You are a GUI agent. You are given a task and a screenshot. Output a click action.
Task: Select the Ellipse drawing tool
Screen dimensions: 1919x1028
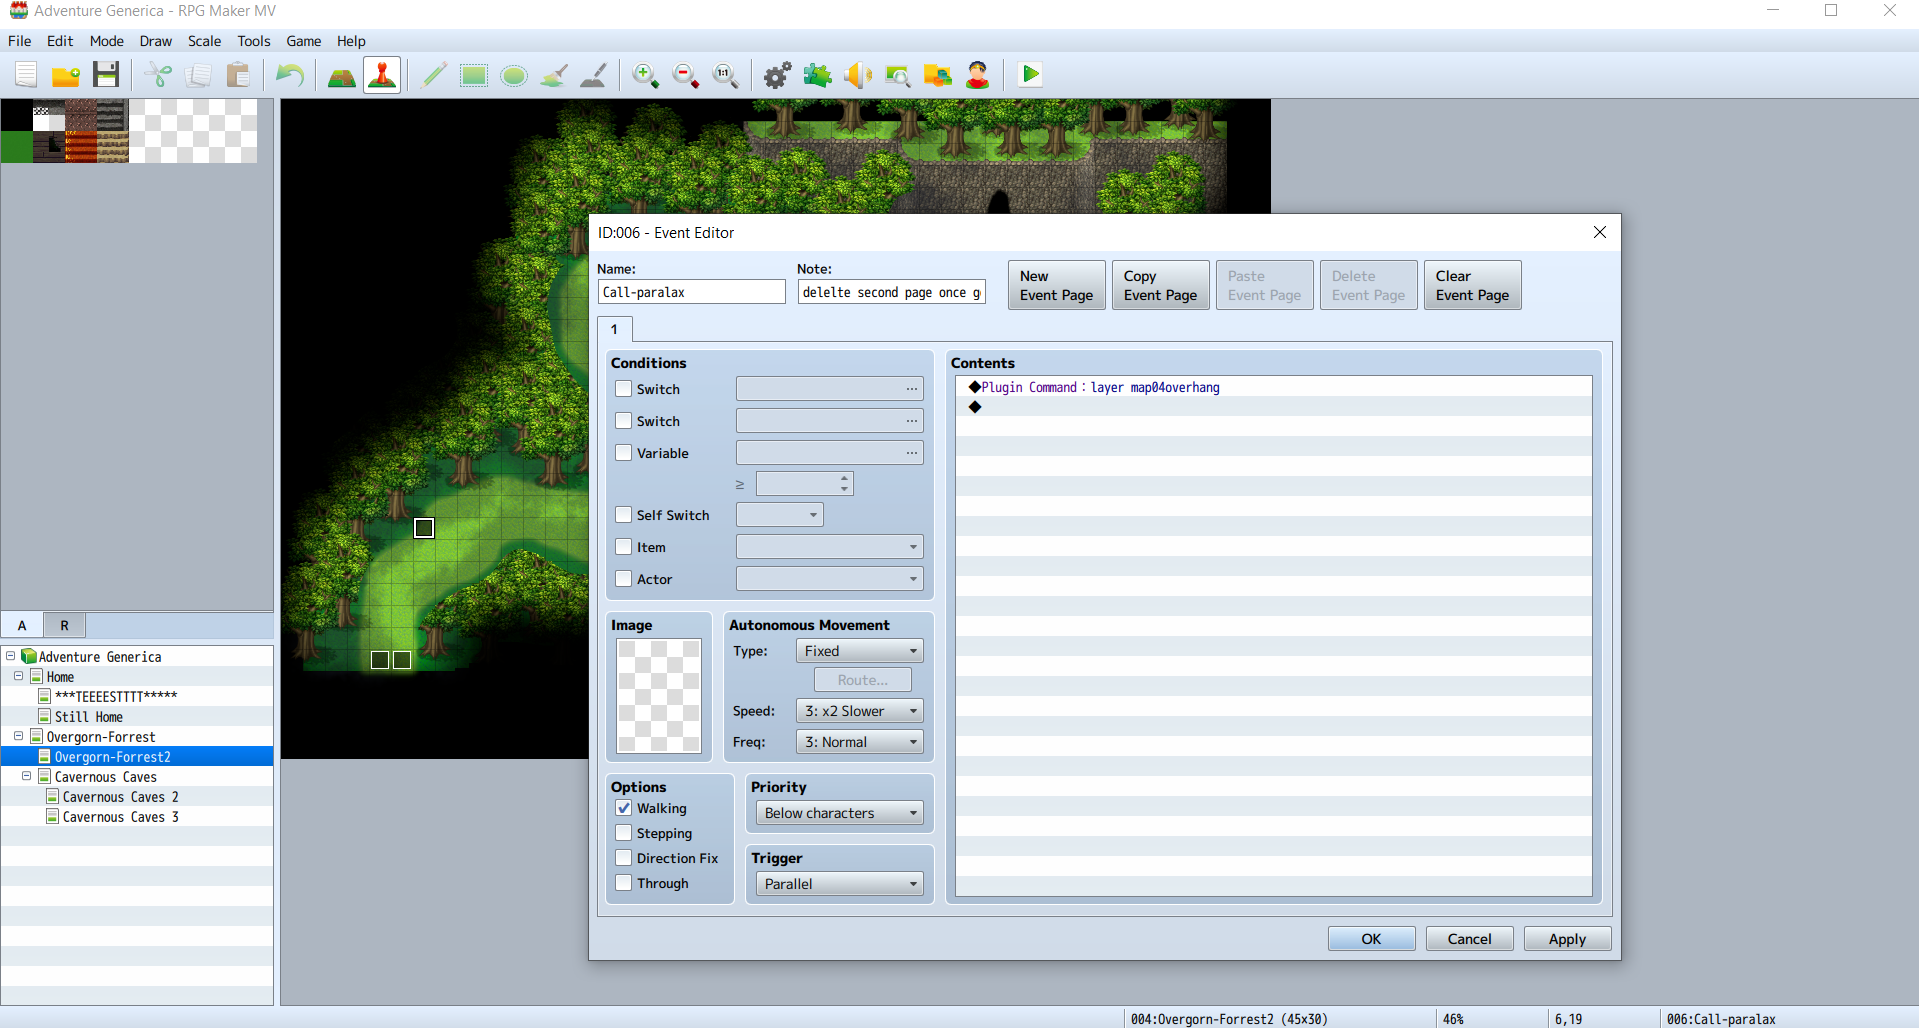(514, 75)
